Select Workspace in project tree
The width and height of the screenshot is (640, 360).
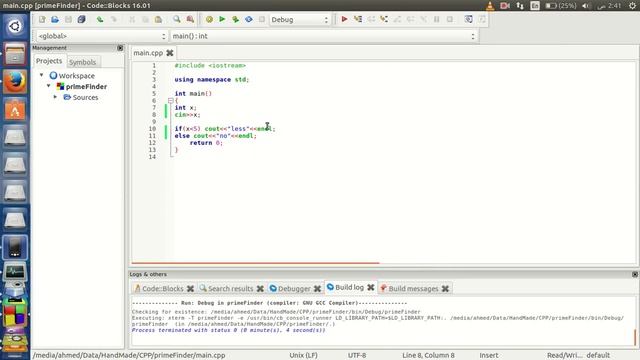pyautogui.click(x=76, y=76)
